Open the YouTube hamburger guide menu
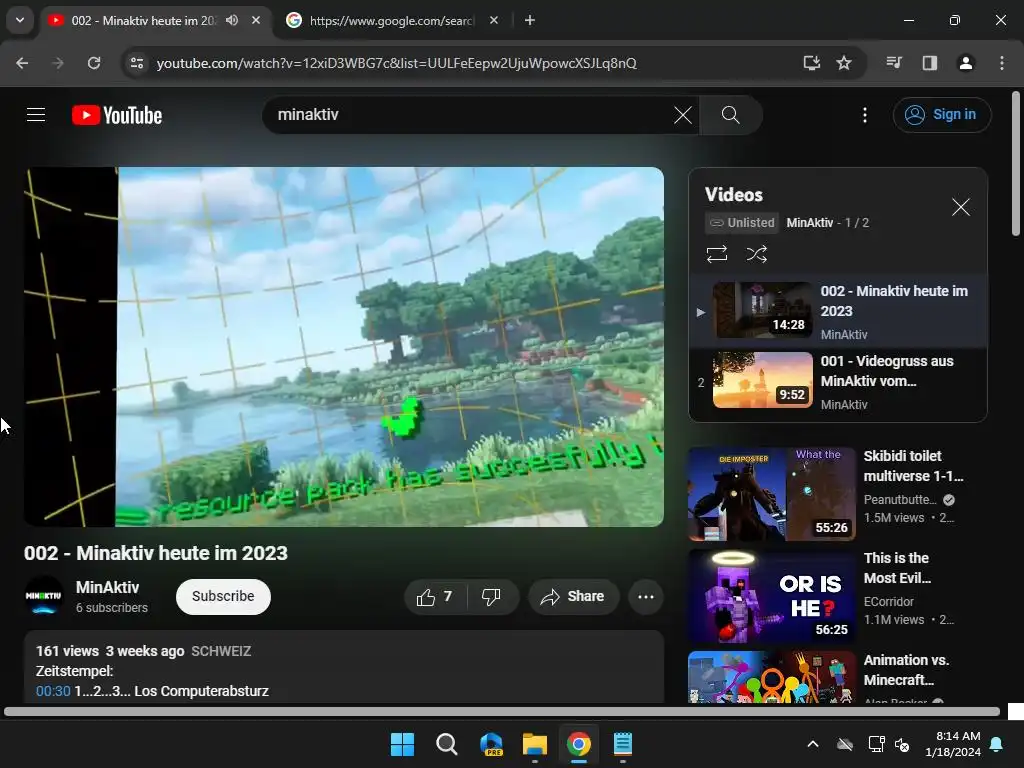This screenshot has width=1024, height=768. point(36,115)
